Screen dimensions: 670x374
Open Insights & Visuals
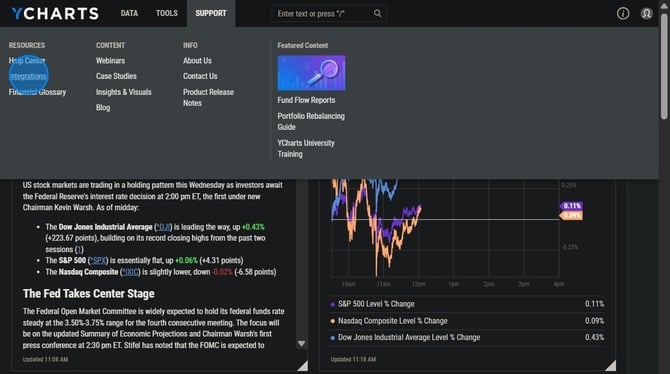pos(123,92)
